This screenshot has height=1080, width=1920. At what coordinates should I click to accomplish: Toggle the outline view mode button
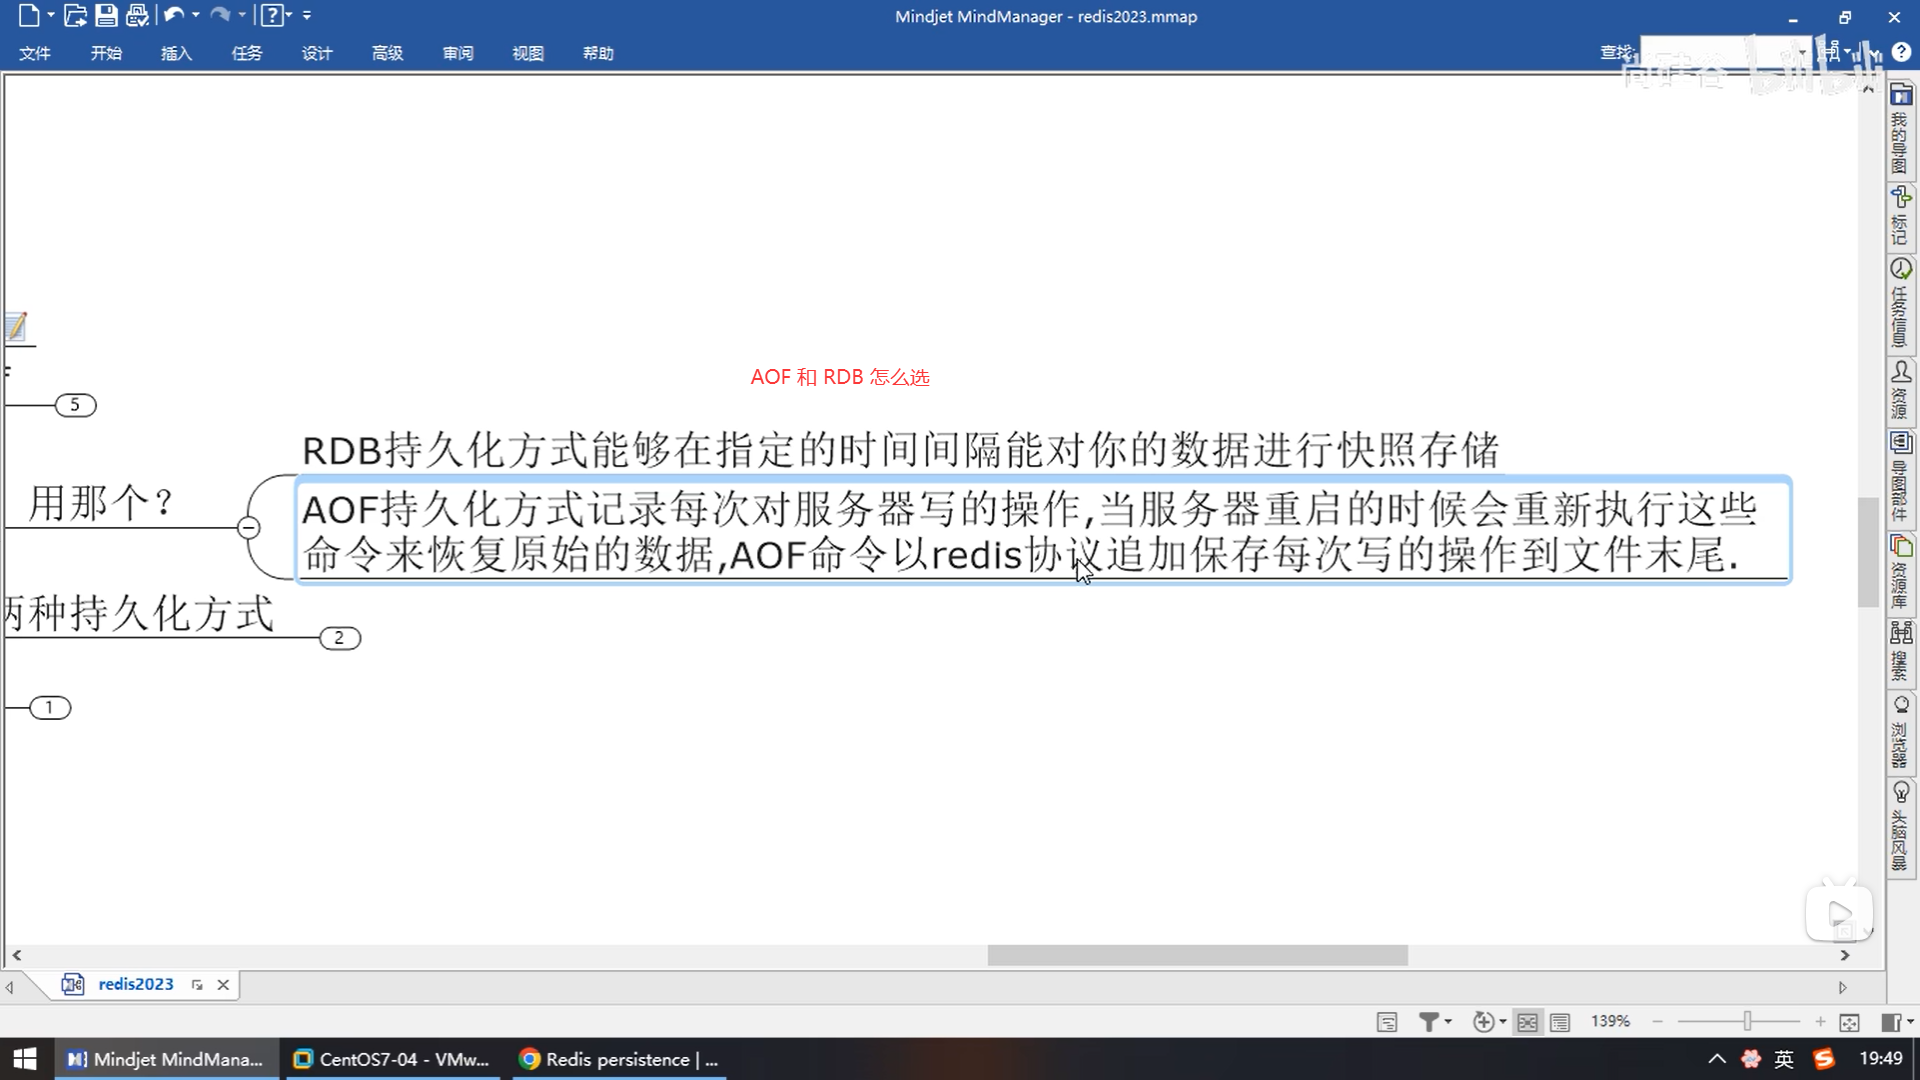pos(1560,1022)
